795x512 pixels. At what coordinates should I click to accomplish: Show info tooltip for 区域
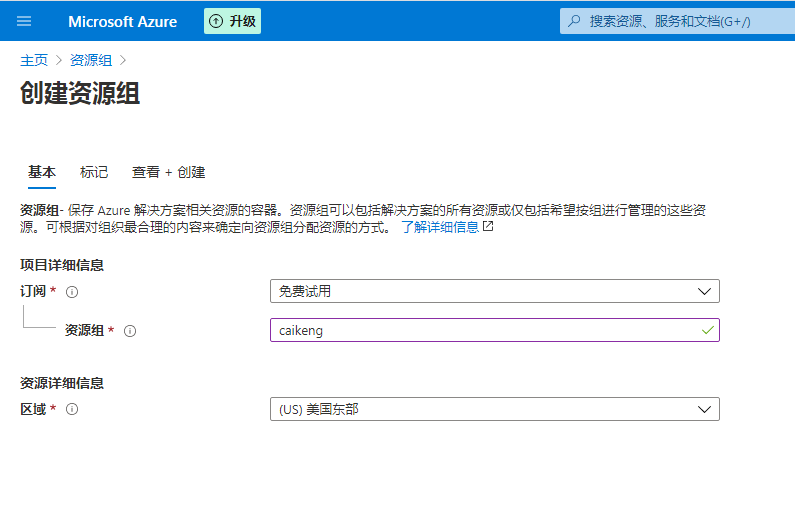tap(72, 409)
